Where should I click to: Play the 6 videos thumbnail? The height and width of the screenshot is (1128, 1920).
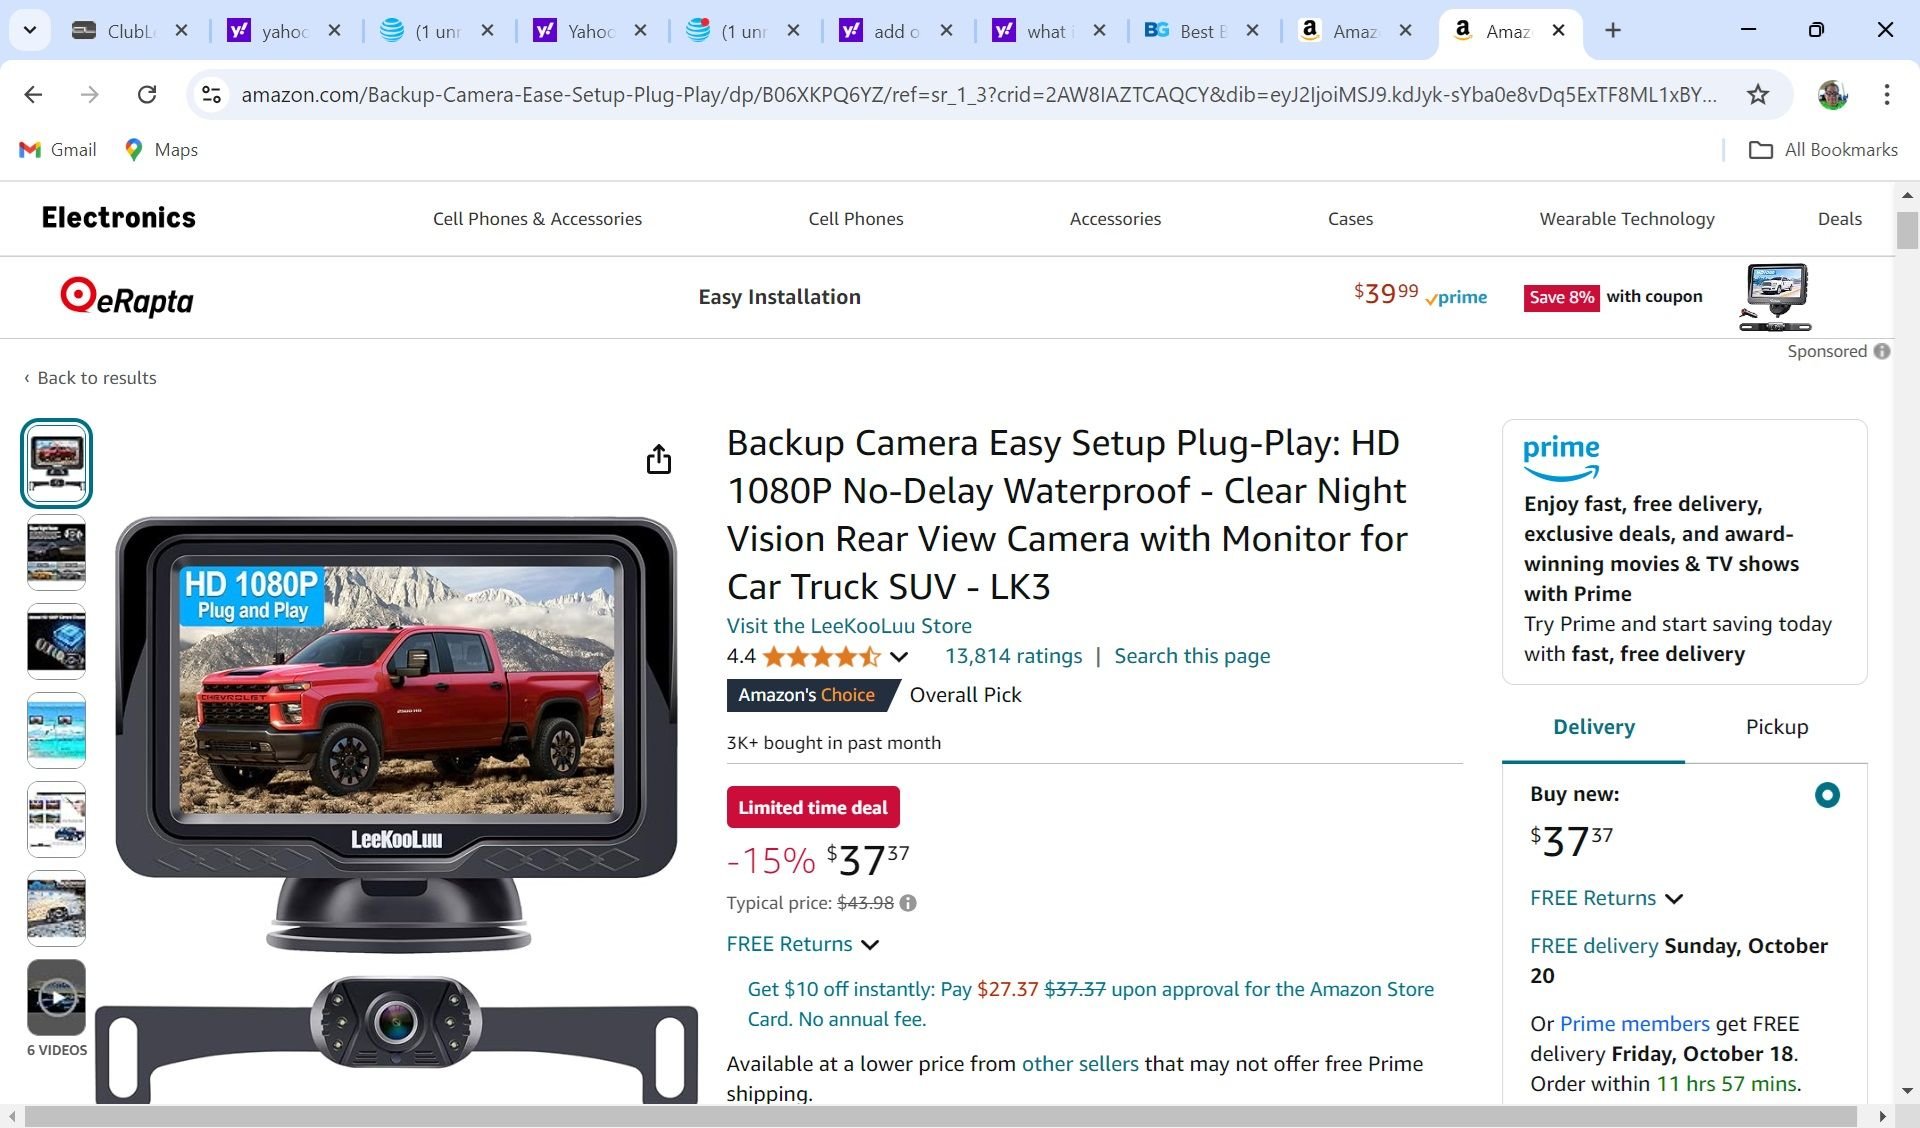(56, 998)
